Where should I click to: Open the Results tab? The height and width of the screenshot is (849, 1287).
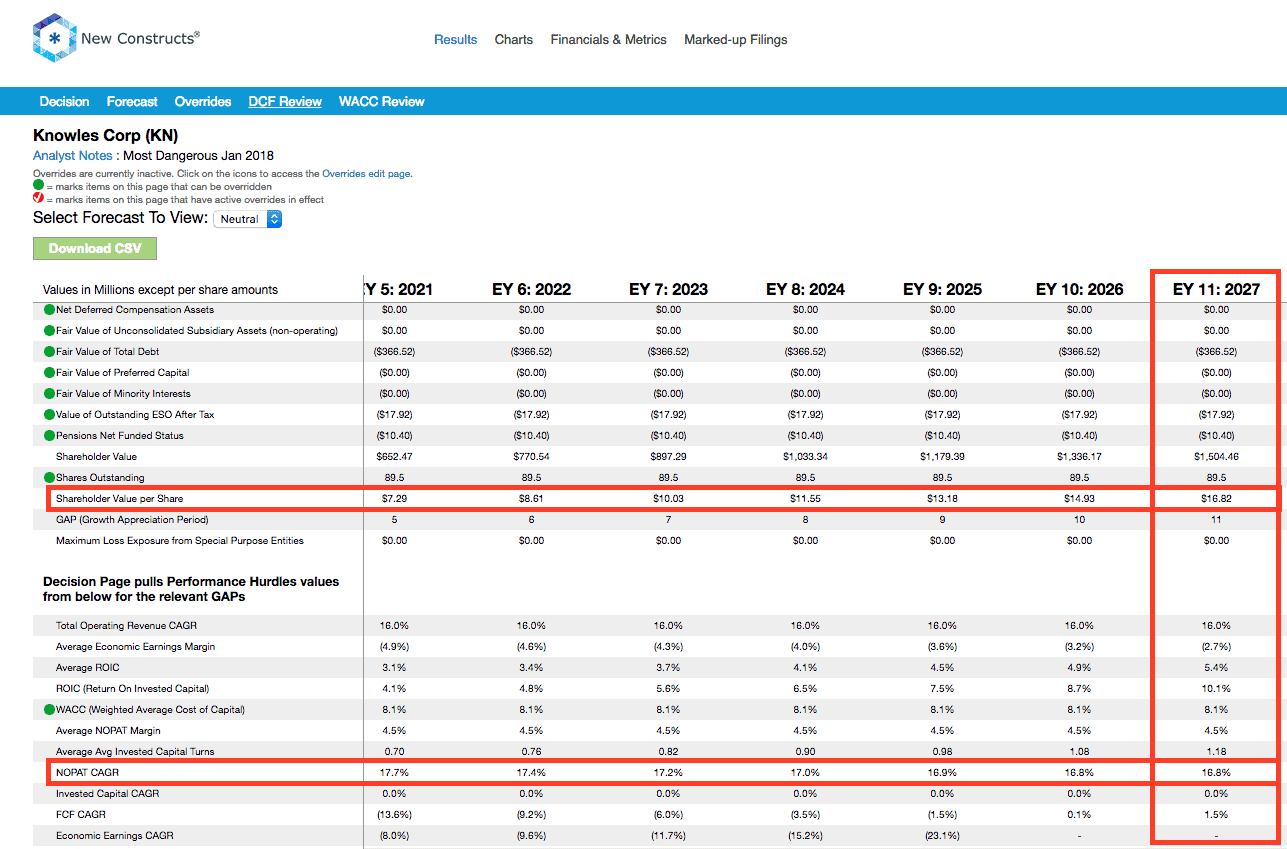pyautogui.click(x=455, y=40)
